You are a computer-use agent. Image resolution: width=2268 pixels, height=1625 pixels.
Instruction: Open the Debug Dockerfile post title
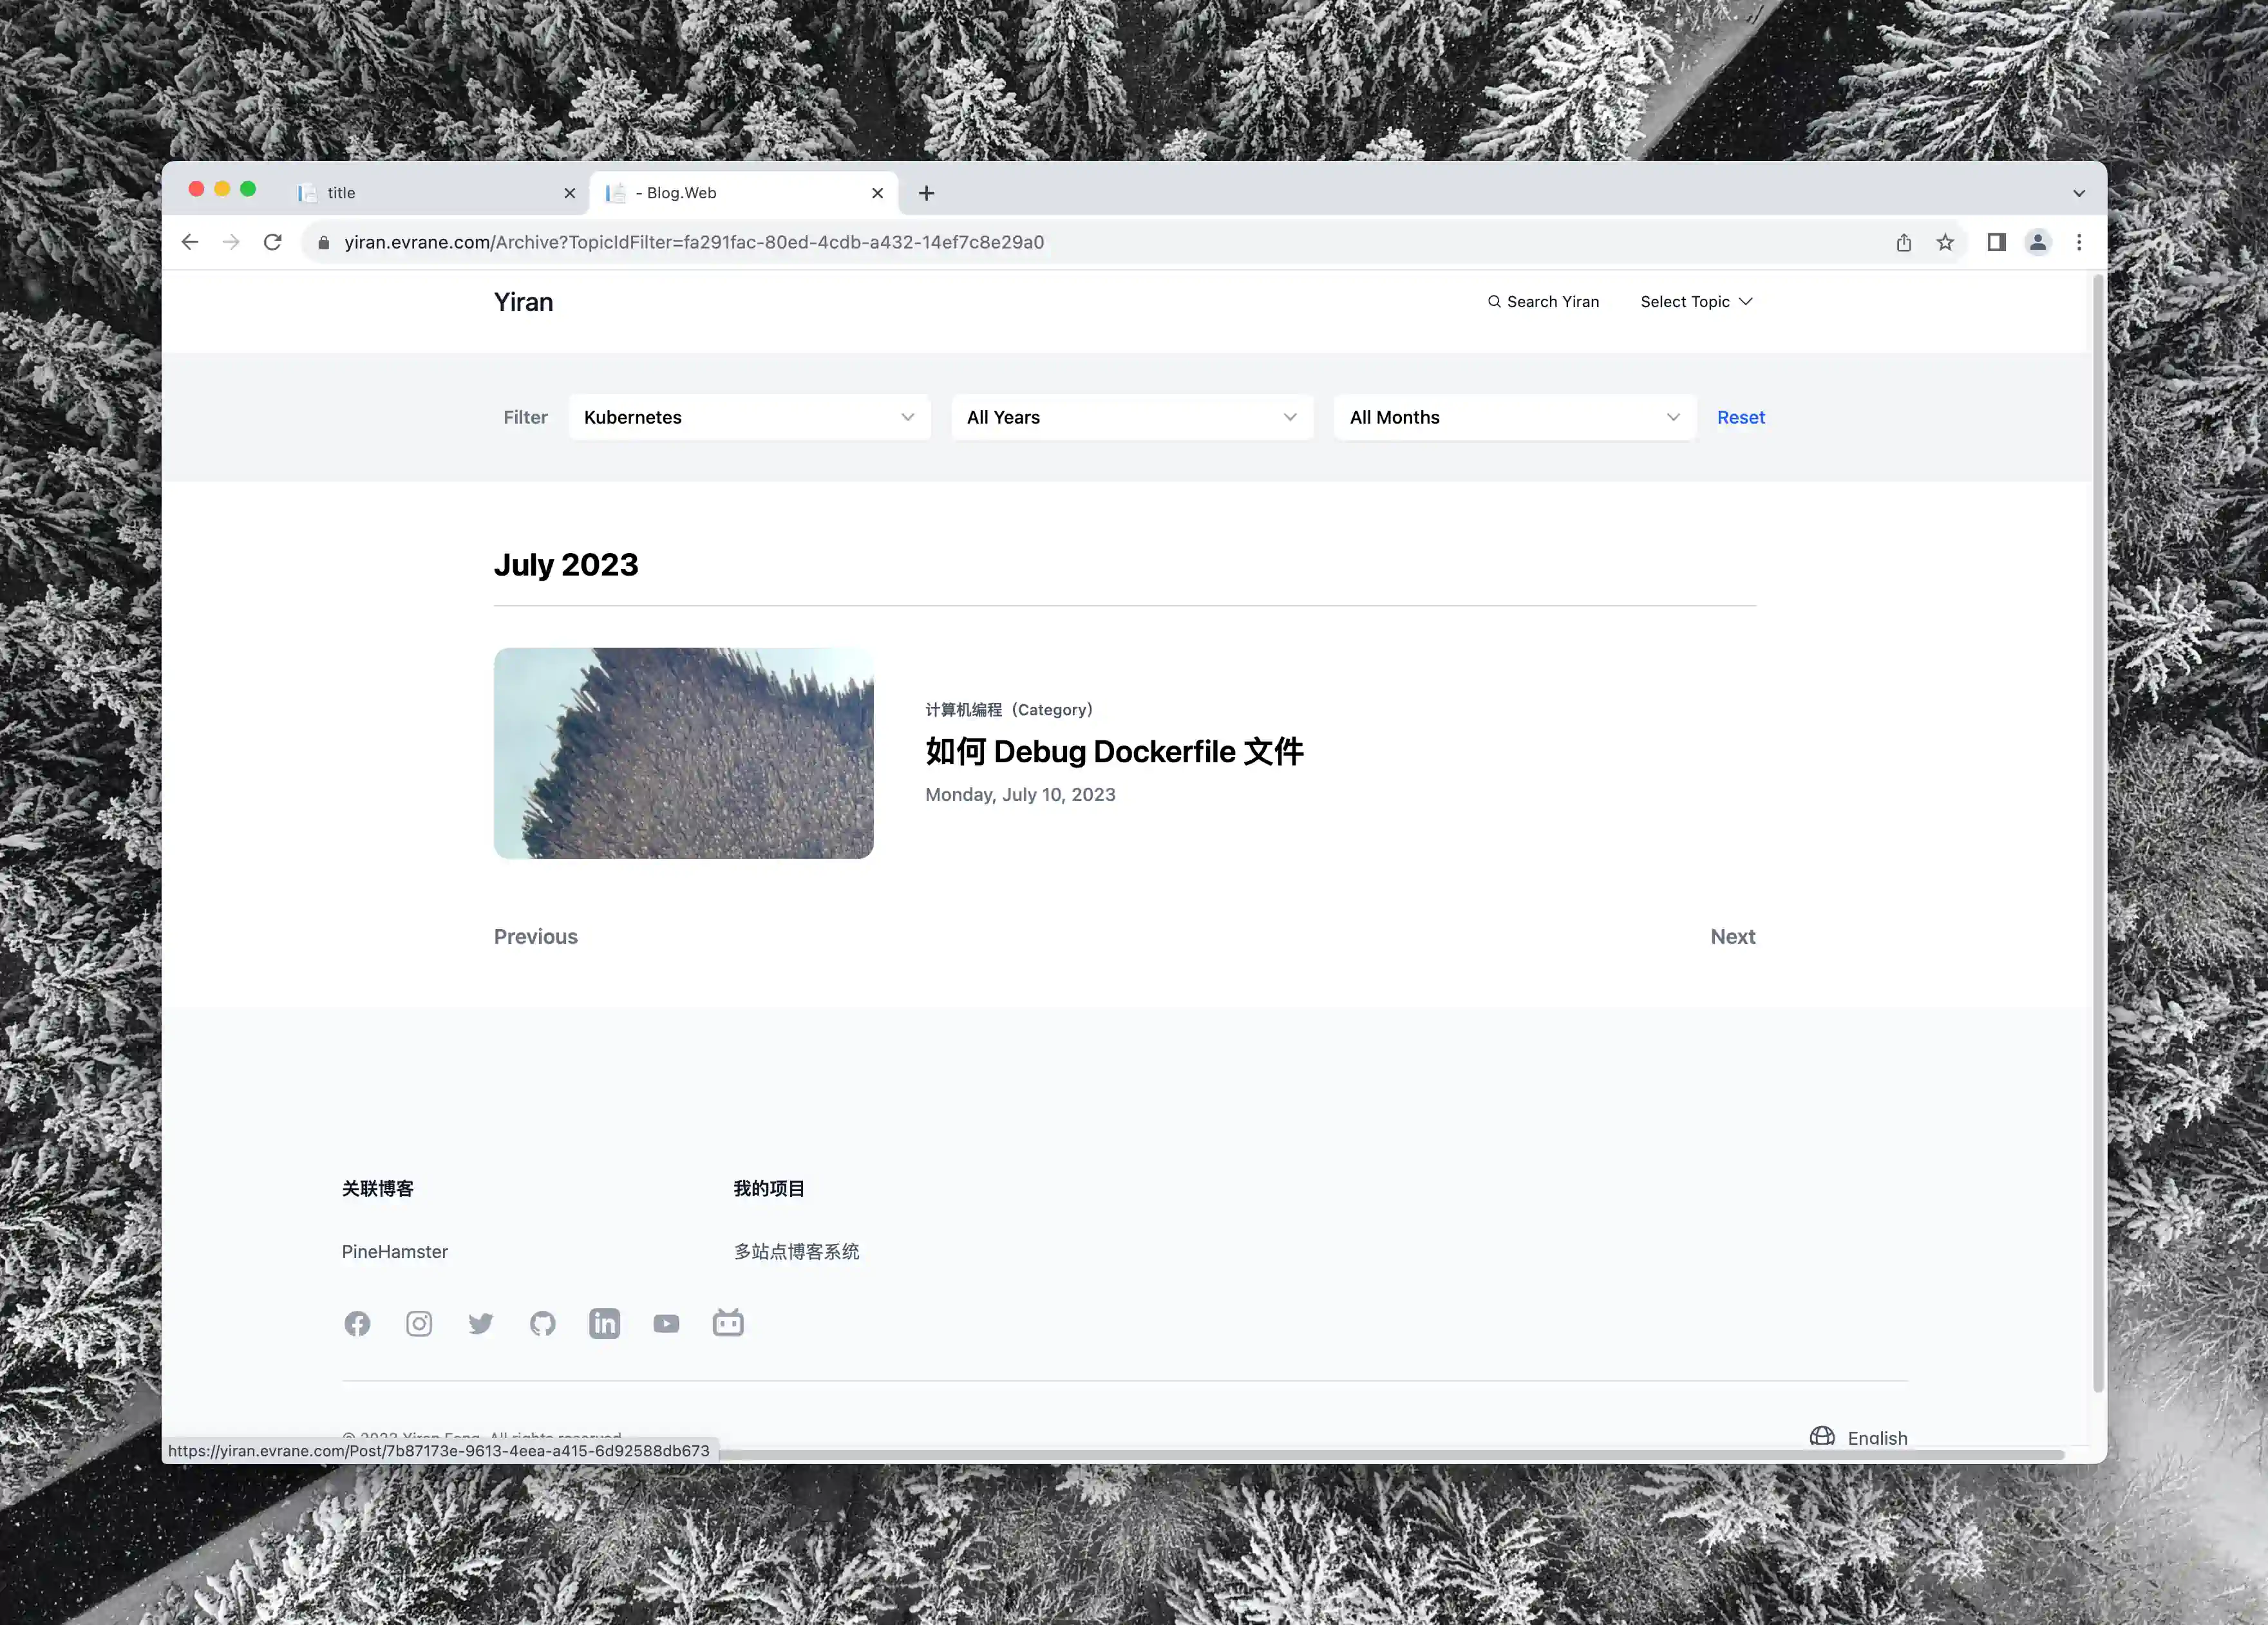1114,751
